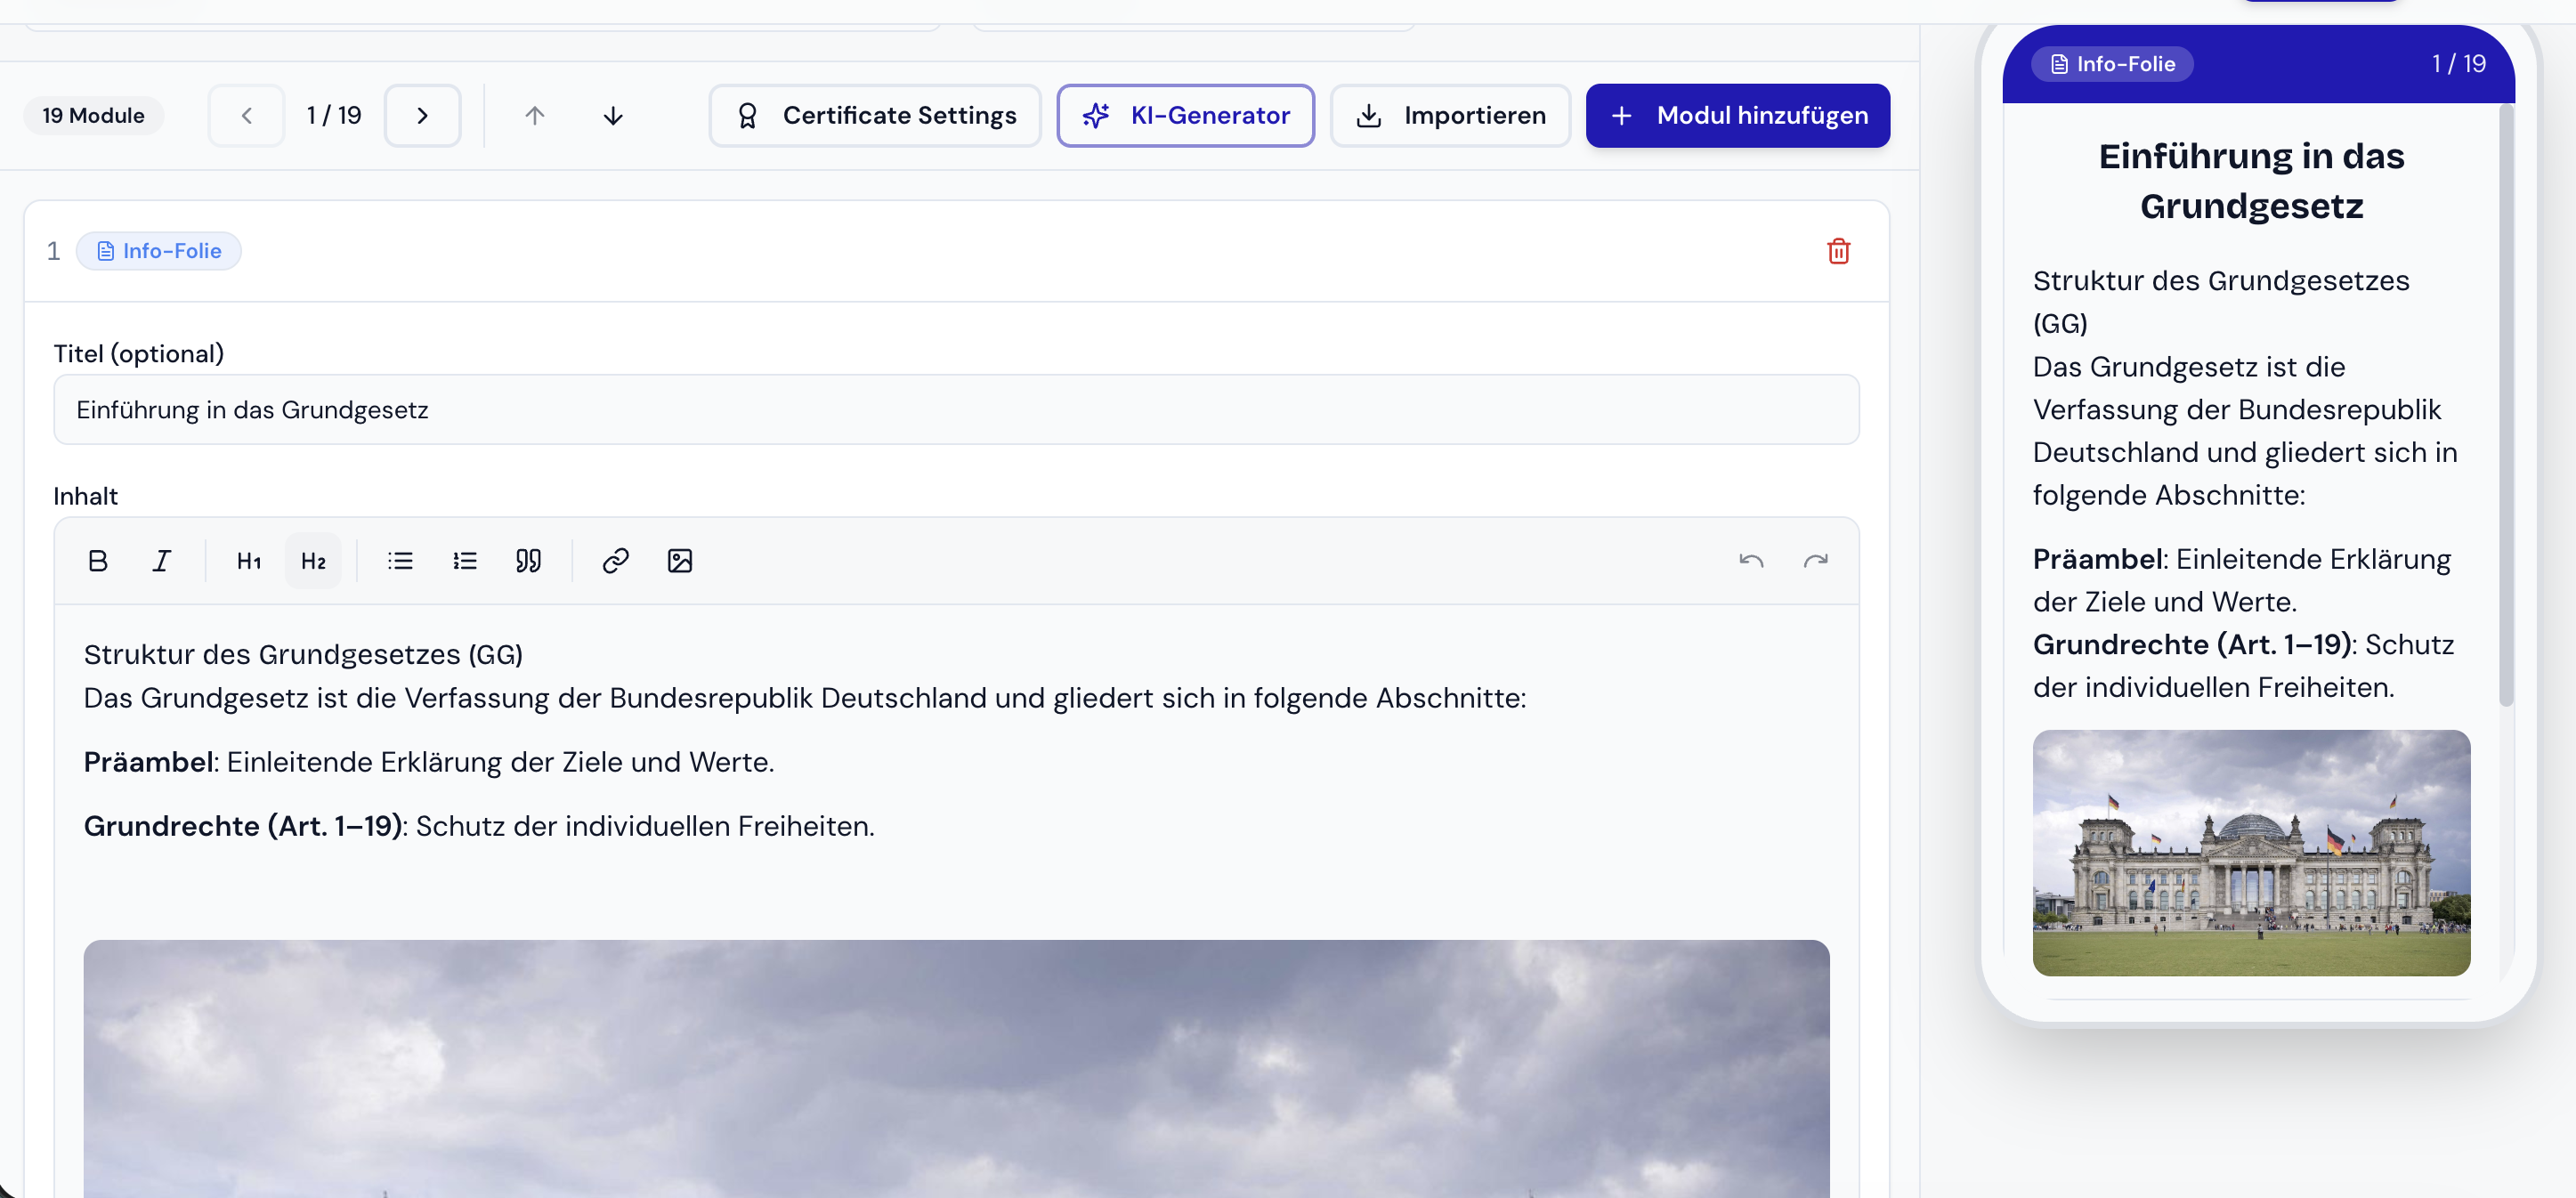Insert a bullet list
The width and height of the screenshot is (2576, 1198).
(399, 560)
